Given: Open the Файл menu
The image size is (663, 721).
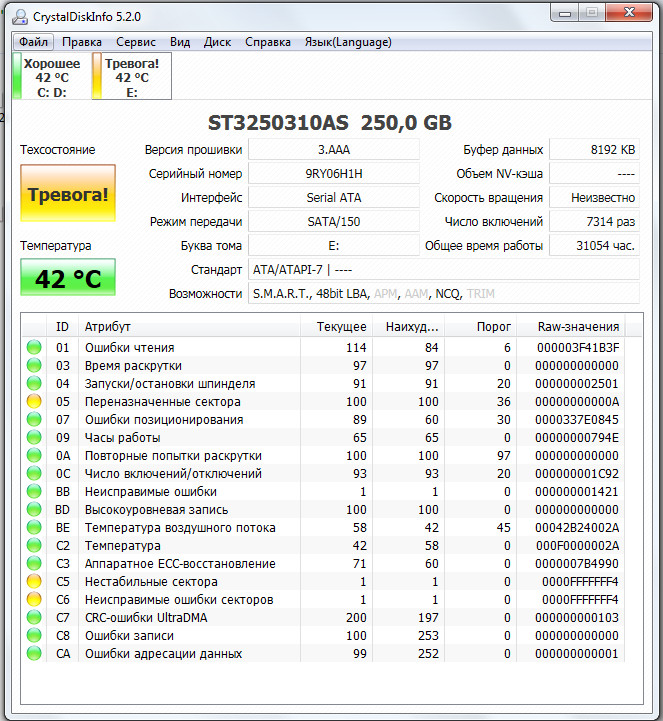Looking at the screenshot, I should point(34,42).
